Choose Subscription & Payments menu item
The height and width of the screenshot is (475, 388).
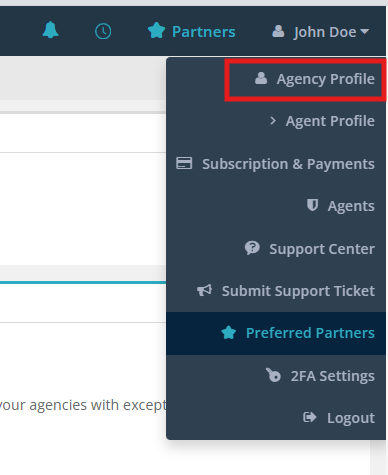click(276, 164)
